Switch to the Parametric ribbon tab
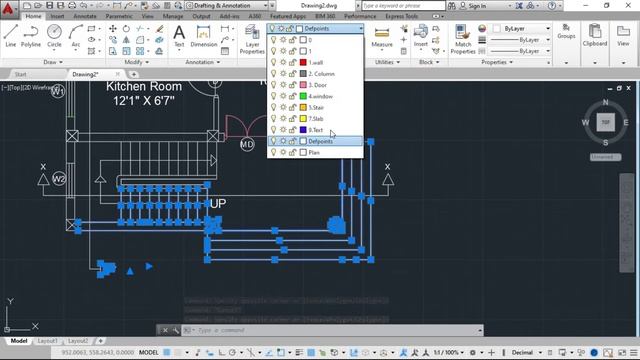640x360 pixels. pos(119,16)
